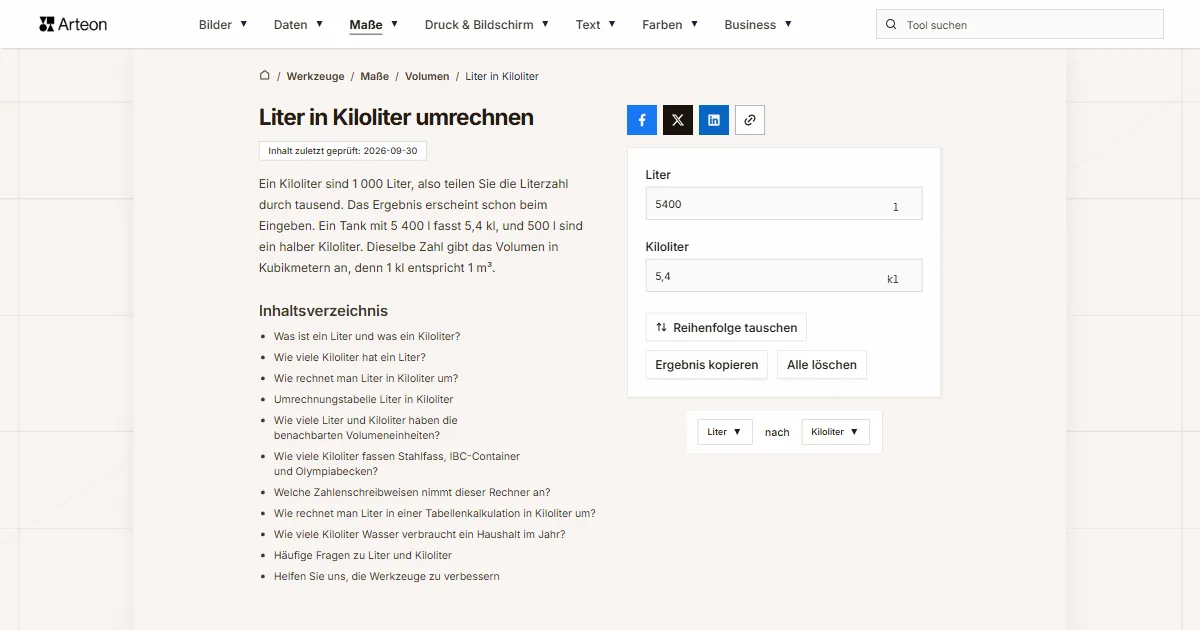1200x630 pixels.
Task: Jump to Was ist ein Liter section
Action: 367,336
